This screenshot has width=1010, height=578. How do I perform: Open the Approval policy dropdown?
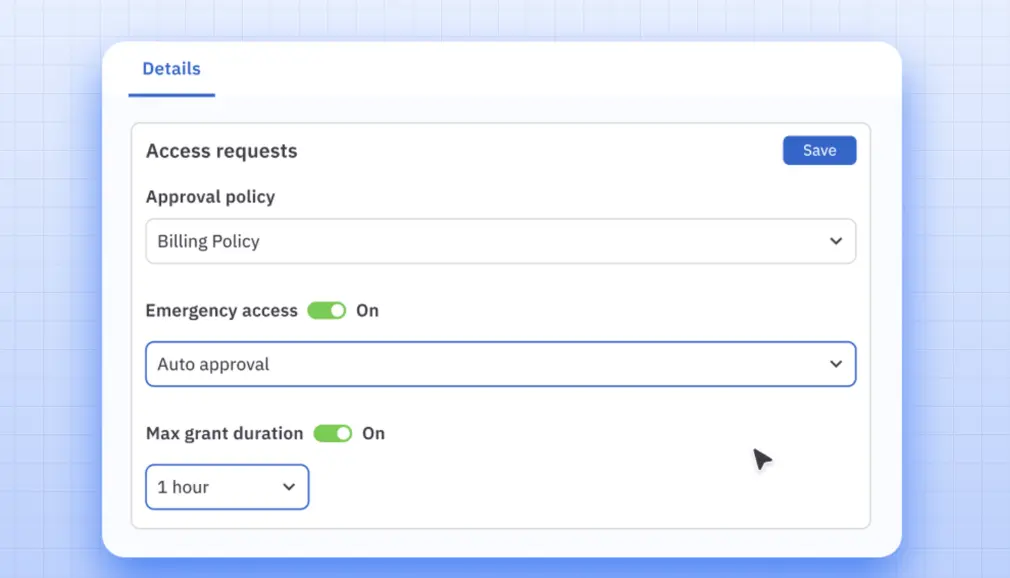coord(500,241)
